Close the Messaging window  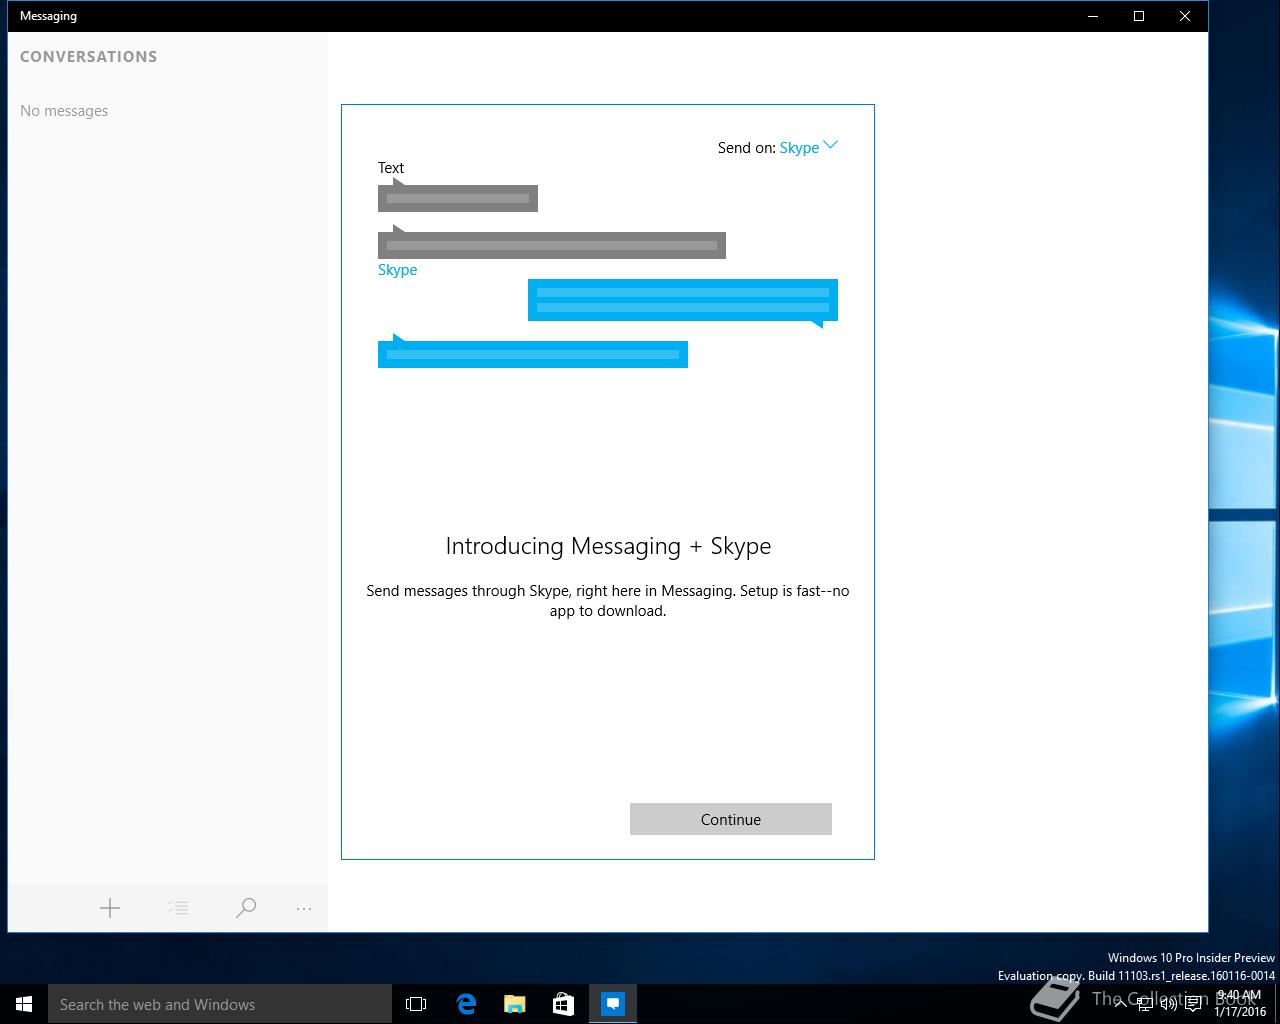[x=1185, y=16]
